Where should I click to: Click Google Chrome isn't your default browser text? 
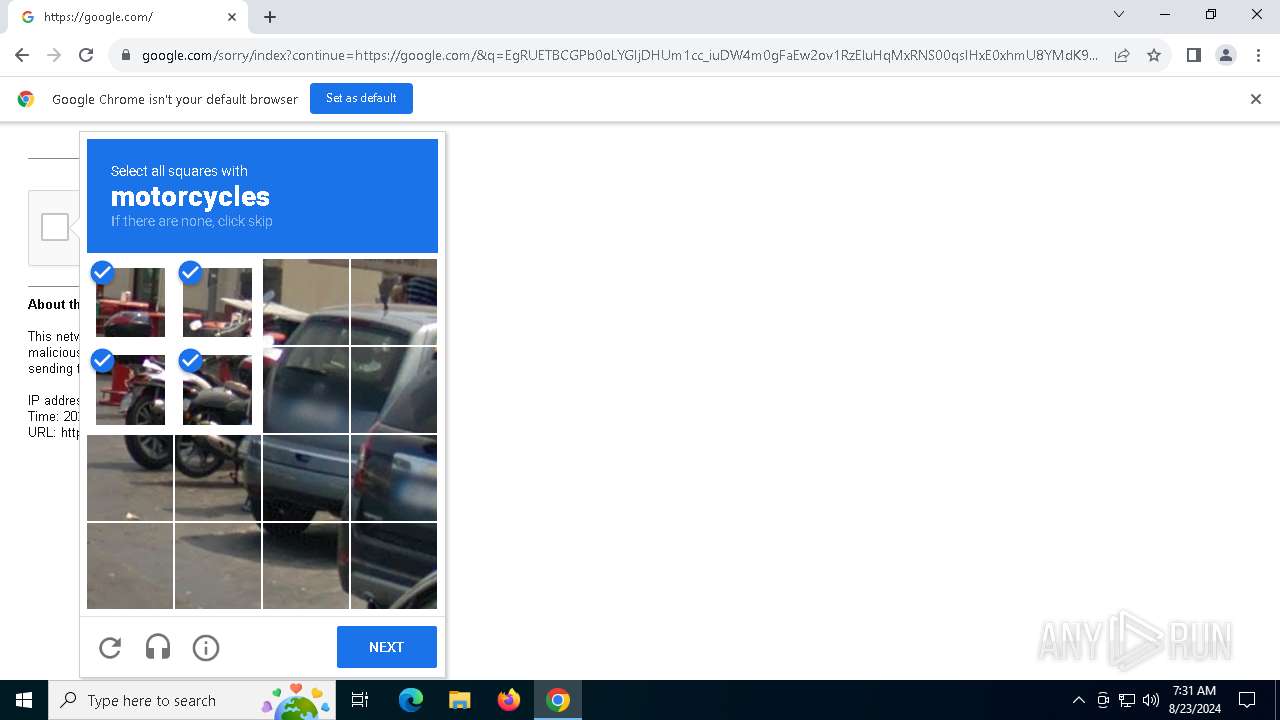point(175,99)
